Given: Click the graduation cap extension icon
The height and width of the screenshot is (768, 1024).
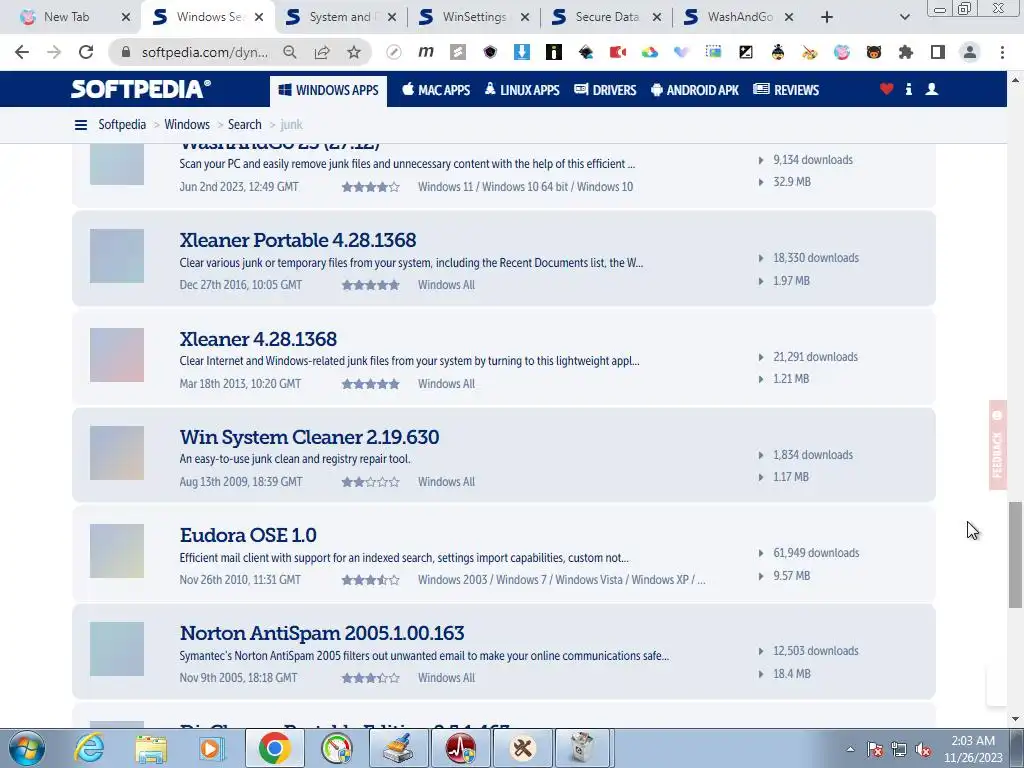Looking at the screenshot, I should tap(586, 52).
